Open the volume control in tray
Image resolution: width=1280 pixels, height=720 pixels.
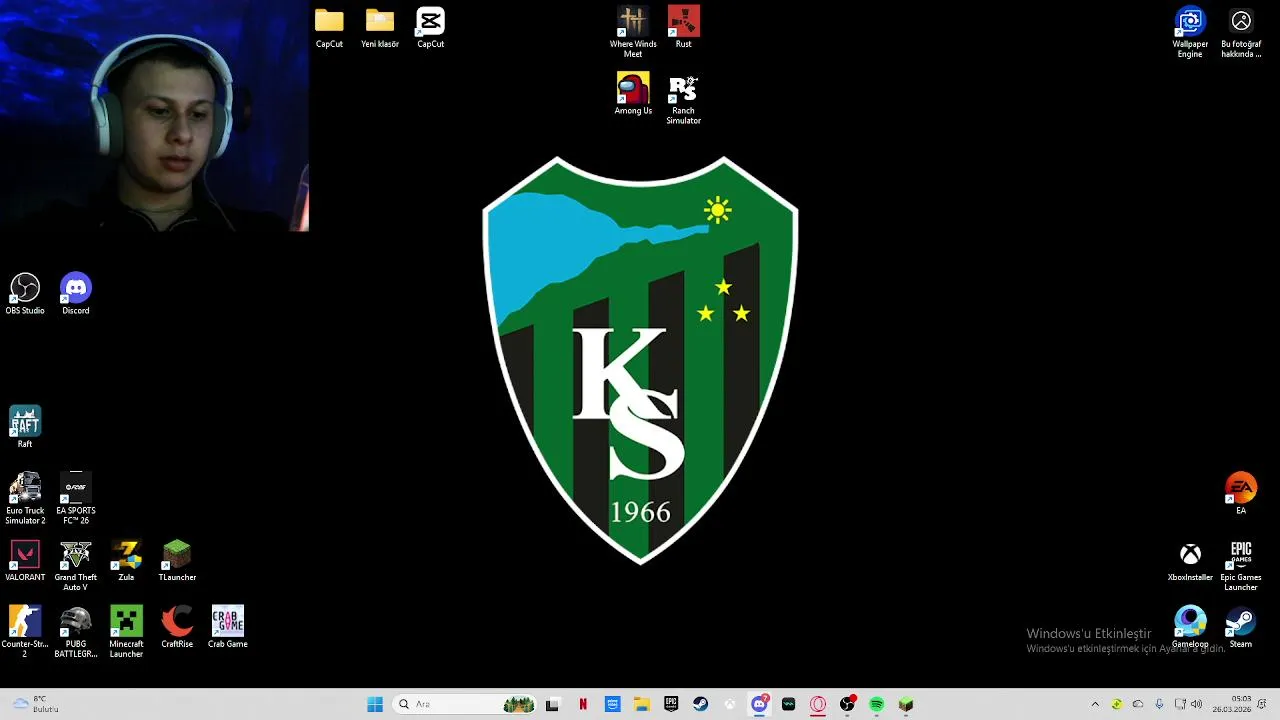point(1197,705)
